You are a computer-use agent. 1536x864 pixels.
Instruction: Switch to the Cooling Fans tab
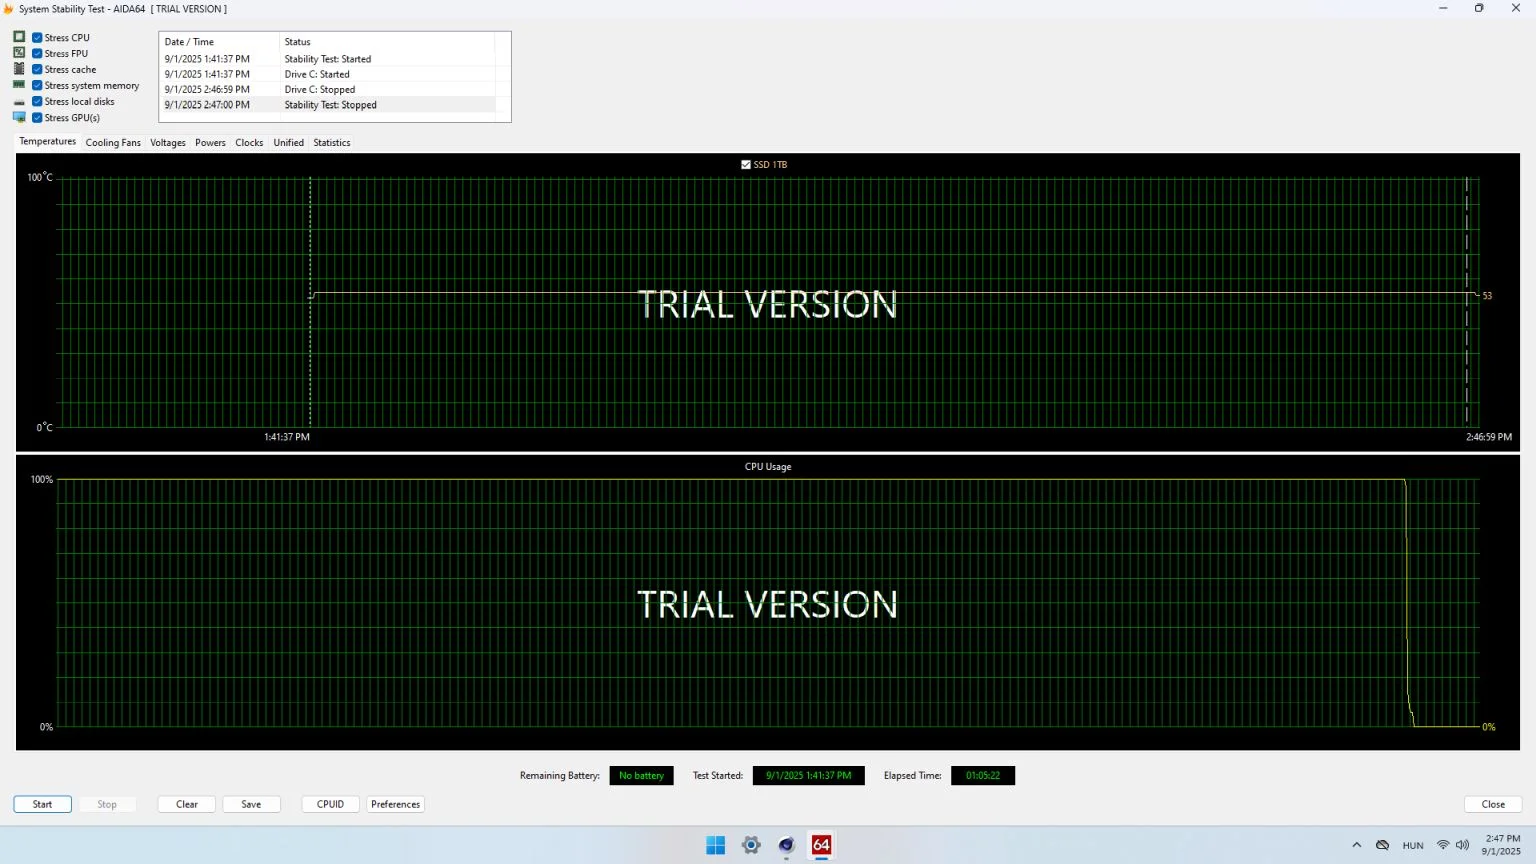(113, 143)
